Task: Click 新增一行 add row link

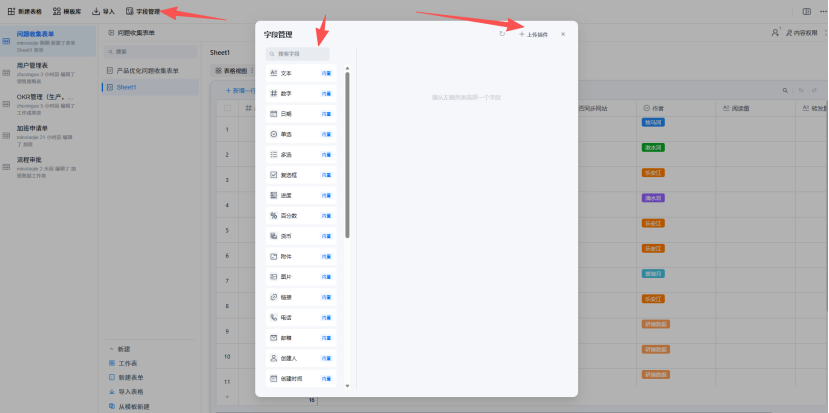Action: tap(241, 90)
